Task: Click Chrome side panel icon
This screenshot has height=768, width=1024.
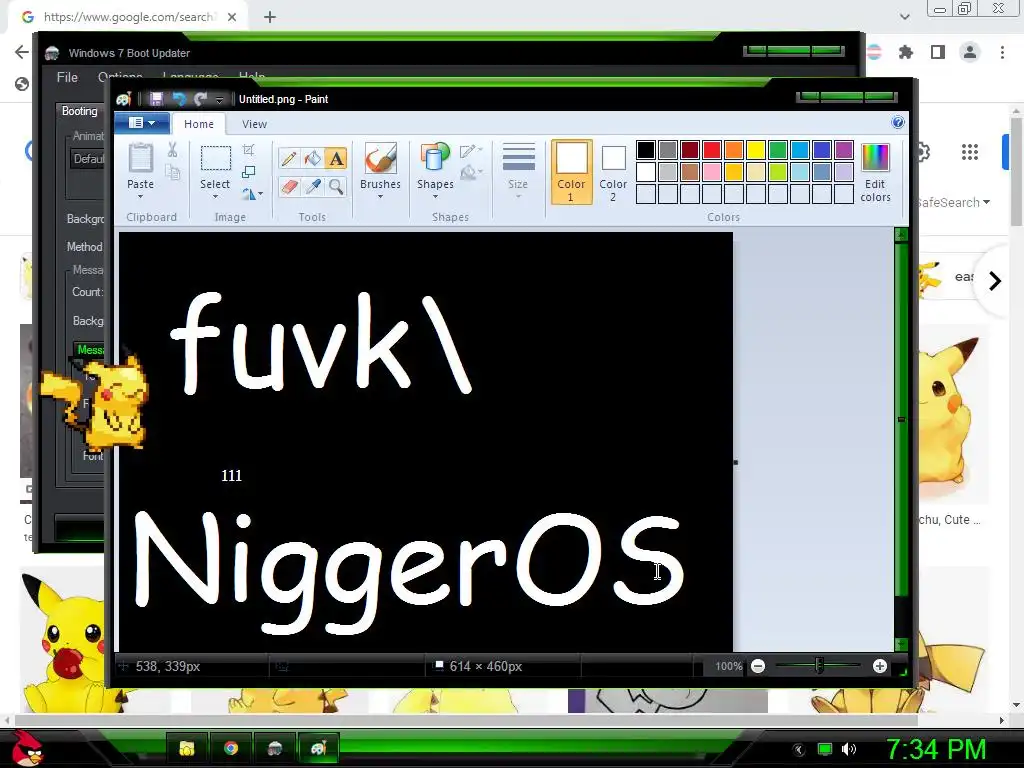Action: (x=938, y=52)
